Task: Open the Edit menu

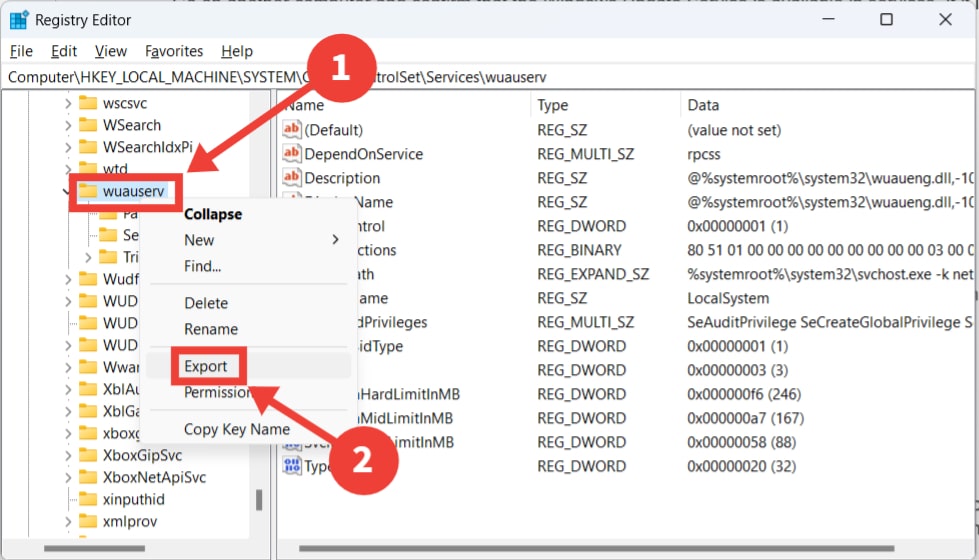Action: tap(64, 51)
